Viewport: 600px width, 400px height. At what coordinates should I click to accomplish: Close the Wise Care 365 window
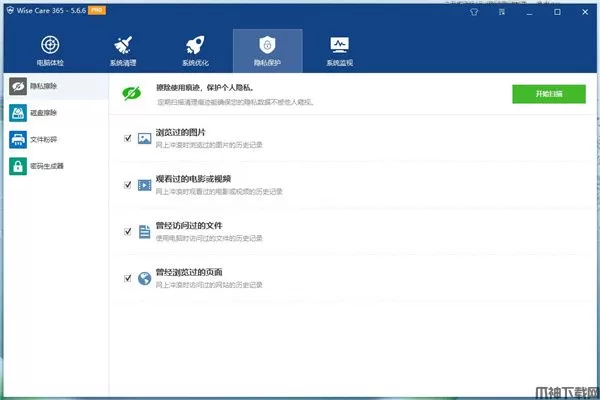(585, 12)
